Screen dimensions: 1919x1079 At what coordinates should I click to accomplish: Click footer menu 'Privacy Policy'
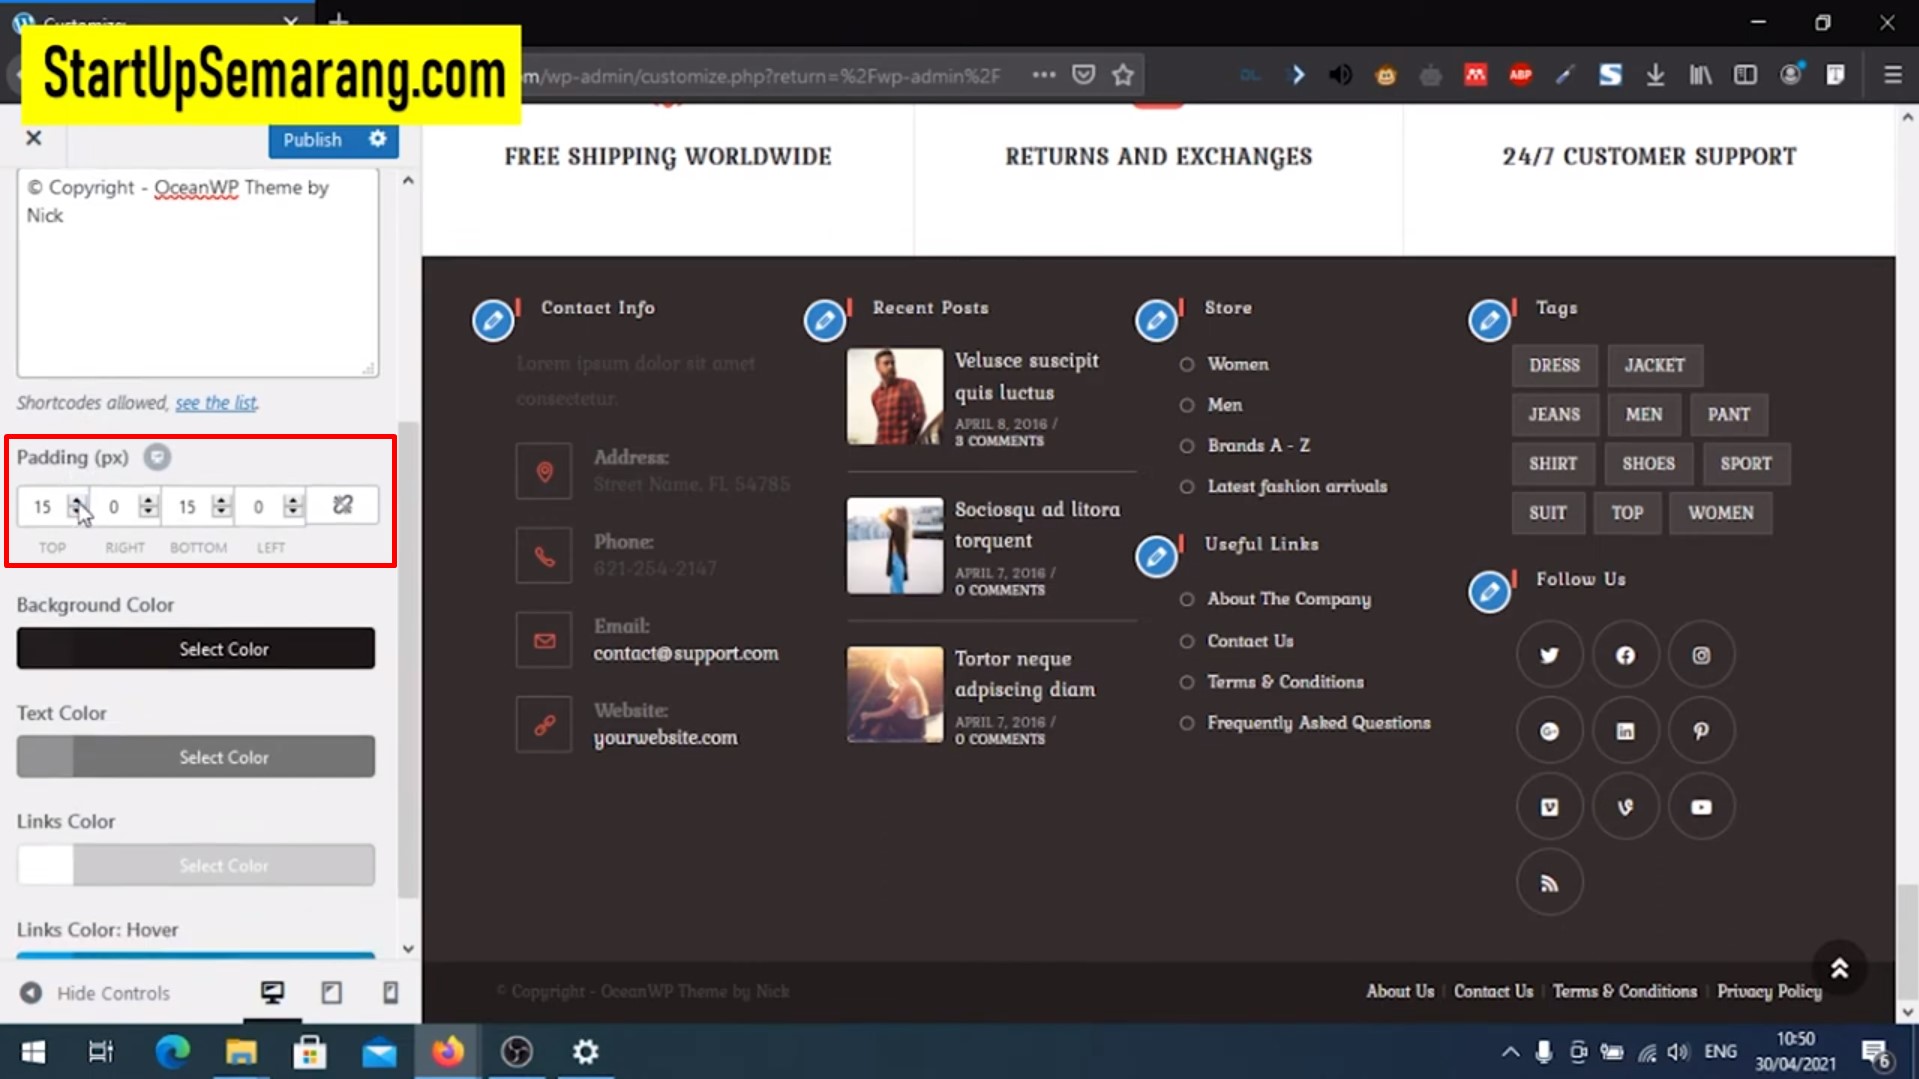click(1769, 991)
